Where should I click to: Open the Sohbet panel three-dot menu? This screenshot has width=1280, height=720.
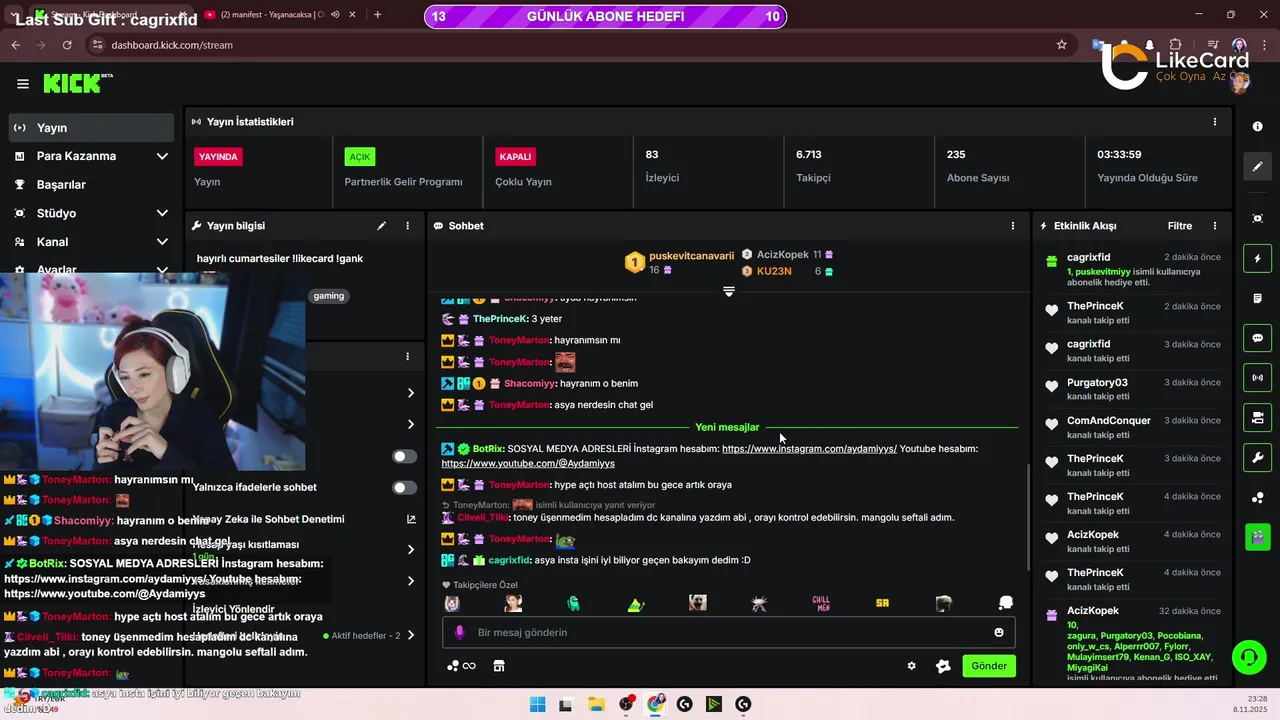coord(1012,226)
